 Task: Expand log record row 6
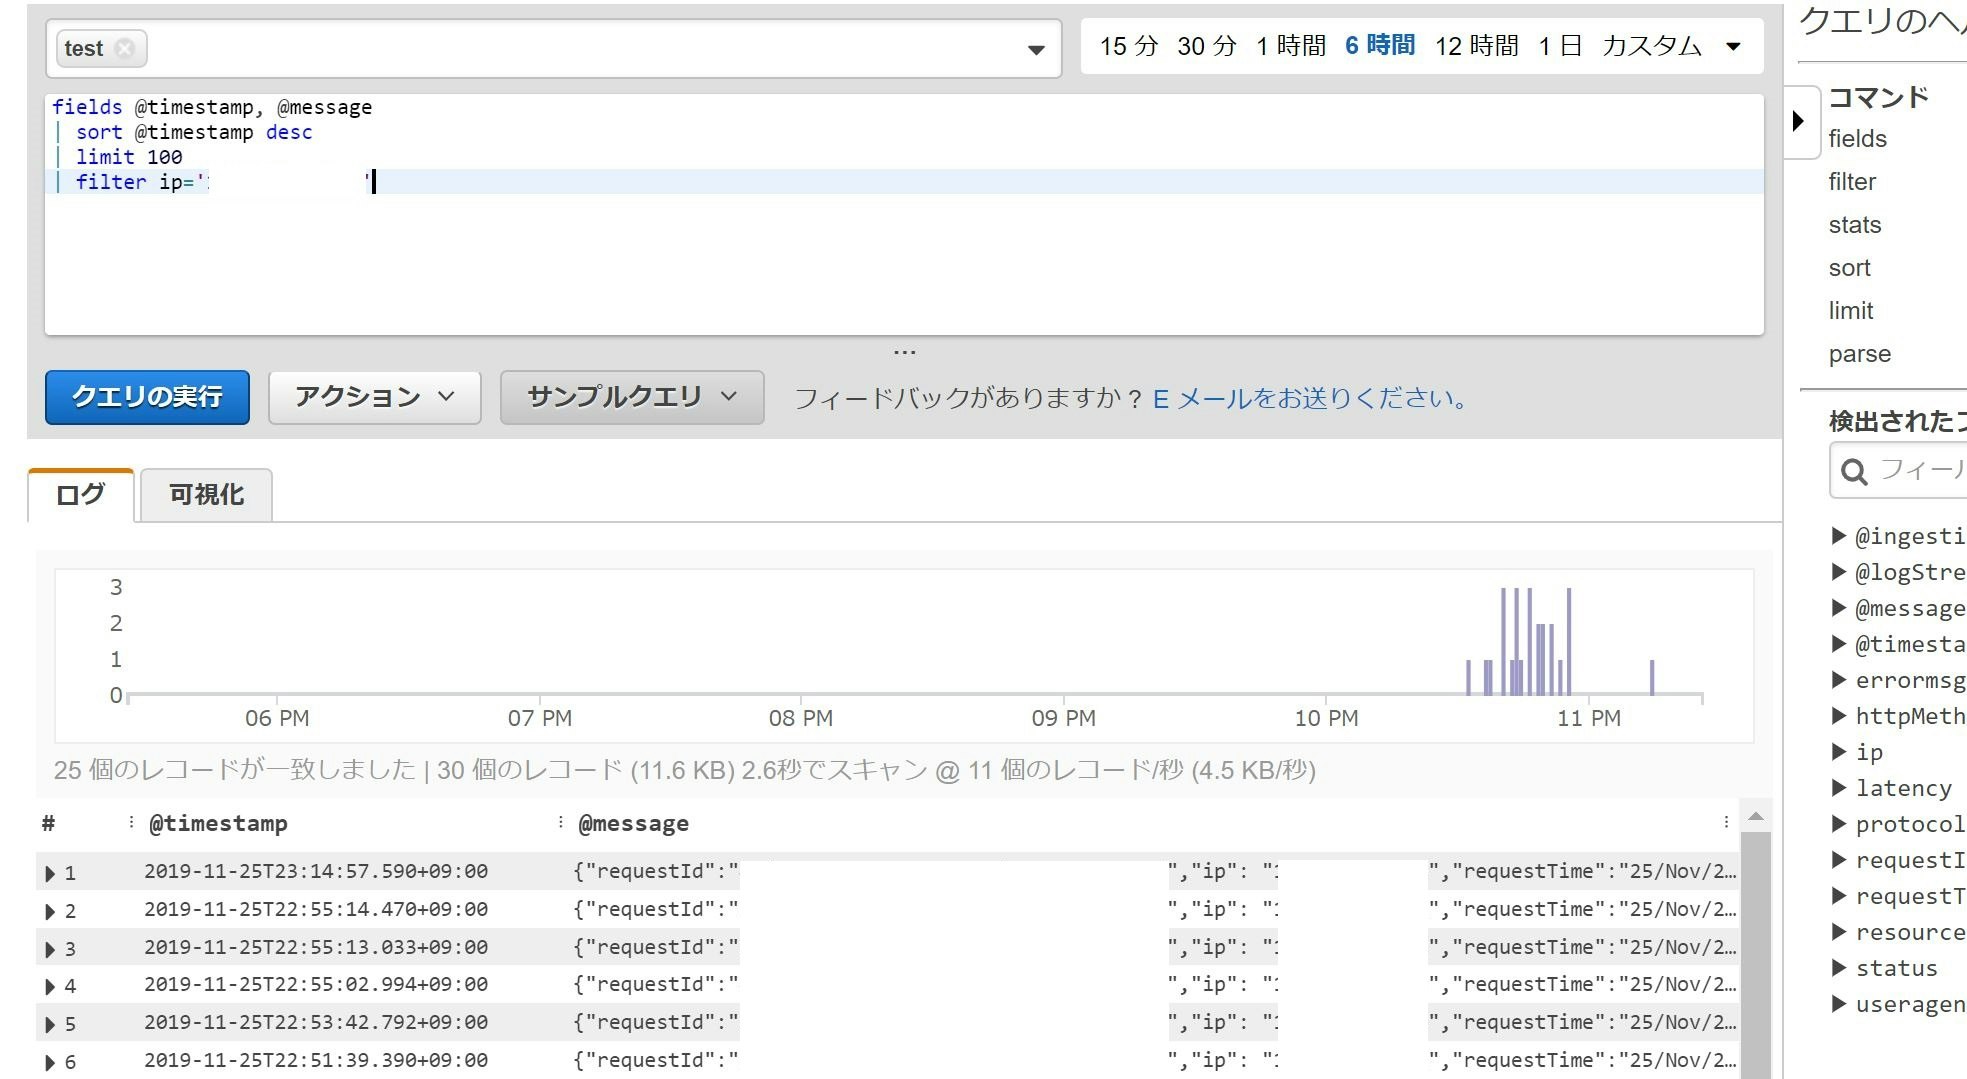coord(50,1062)
